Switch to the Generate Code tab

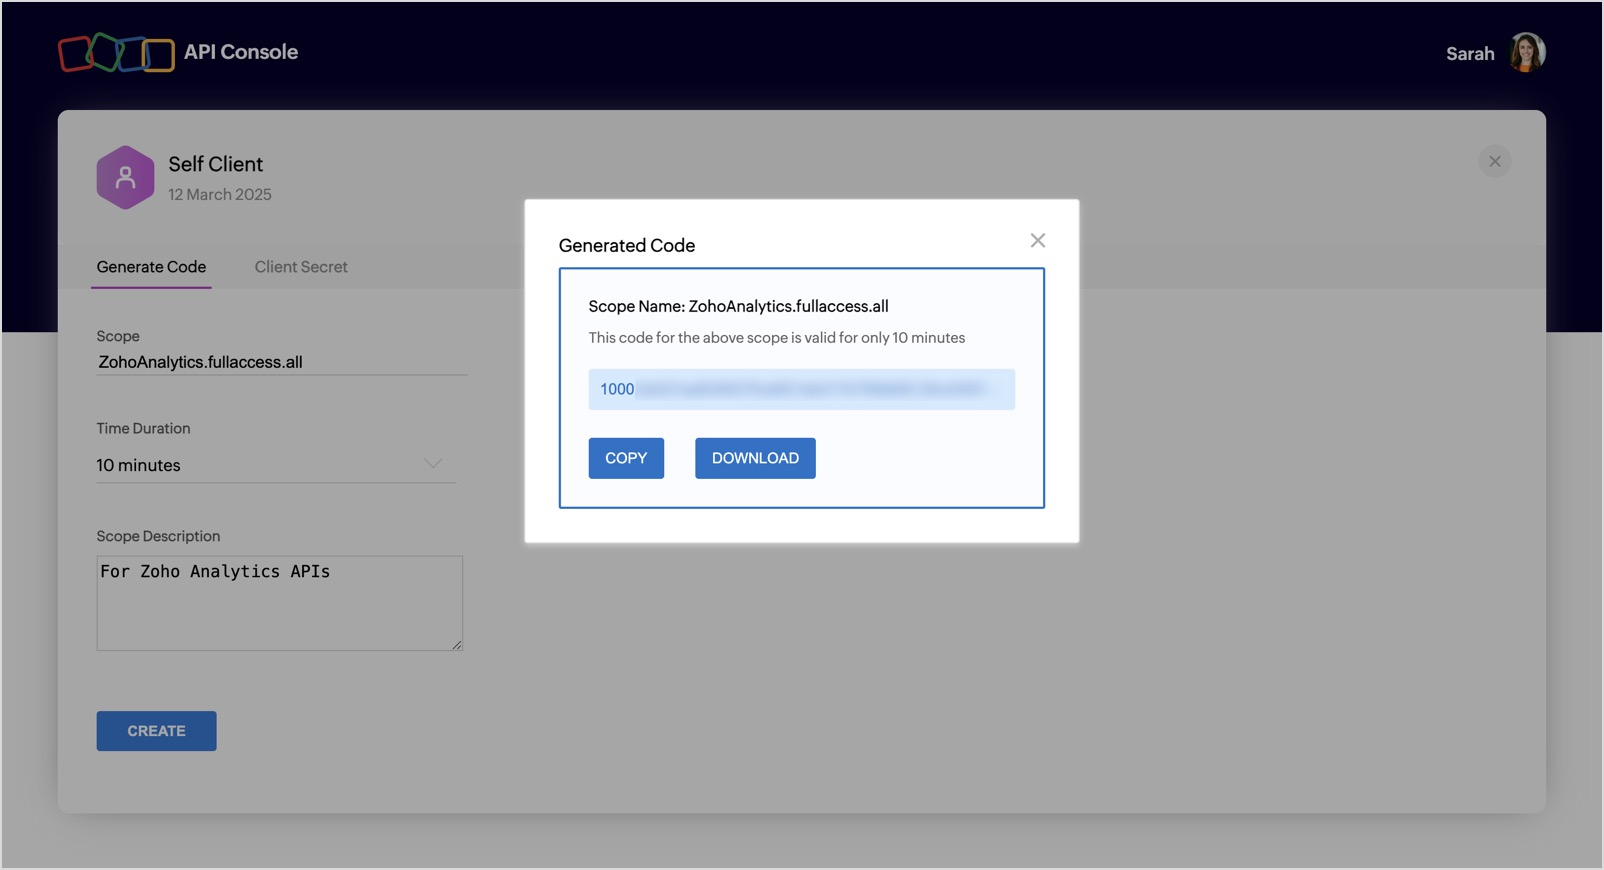(x=151, y=267)
